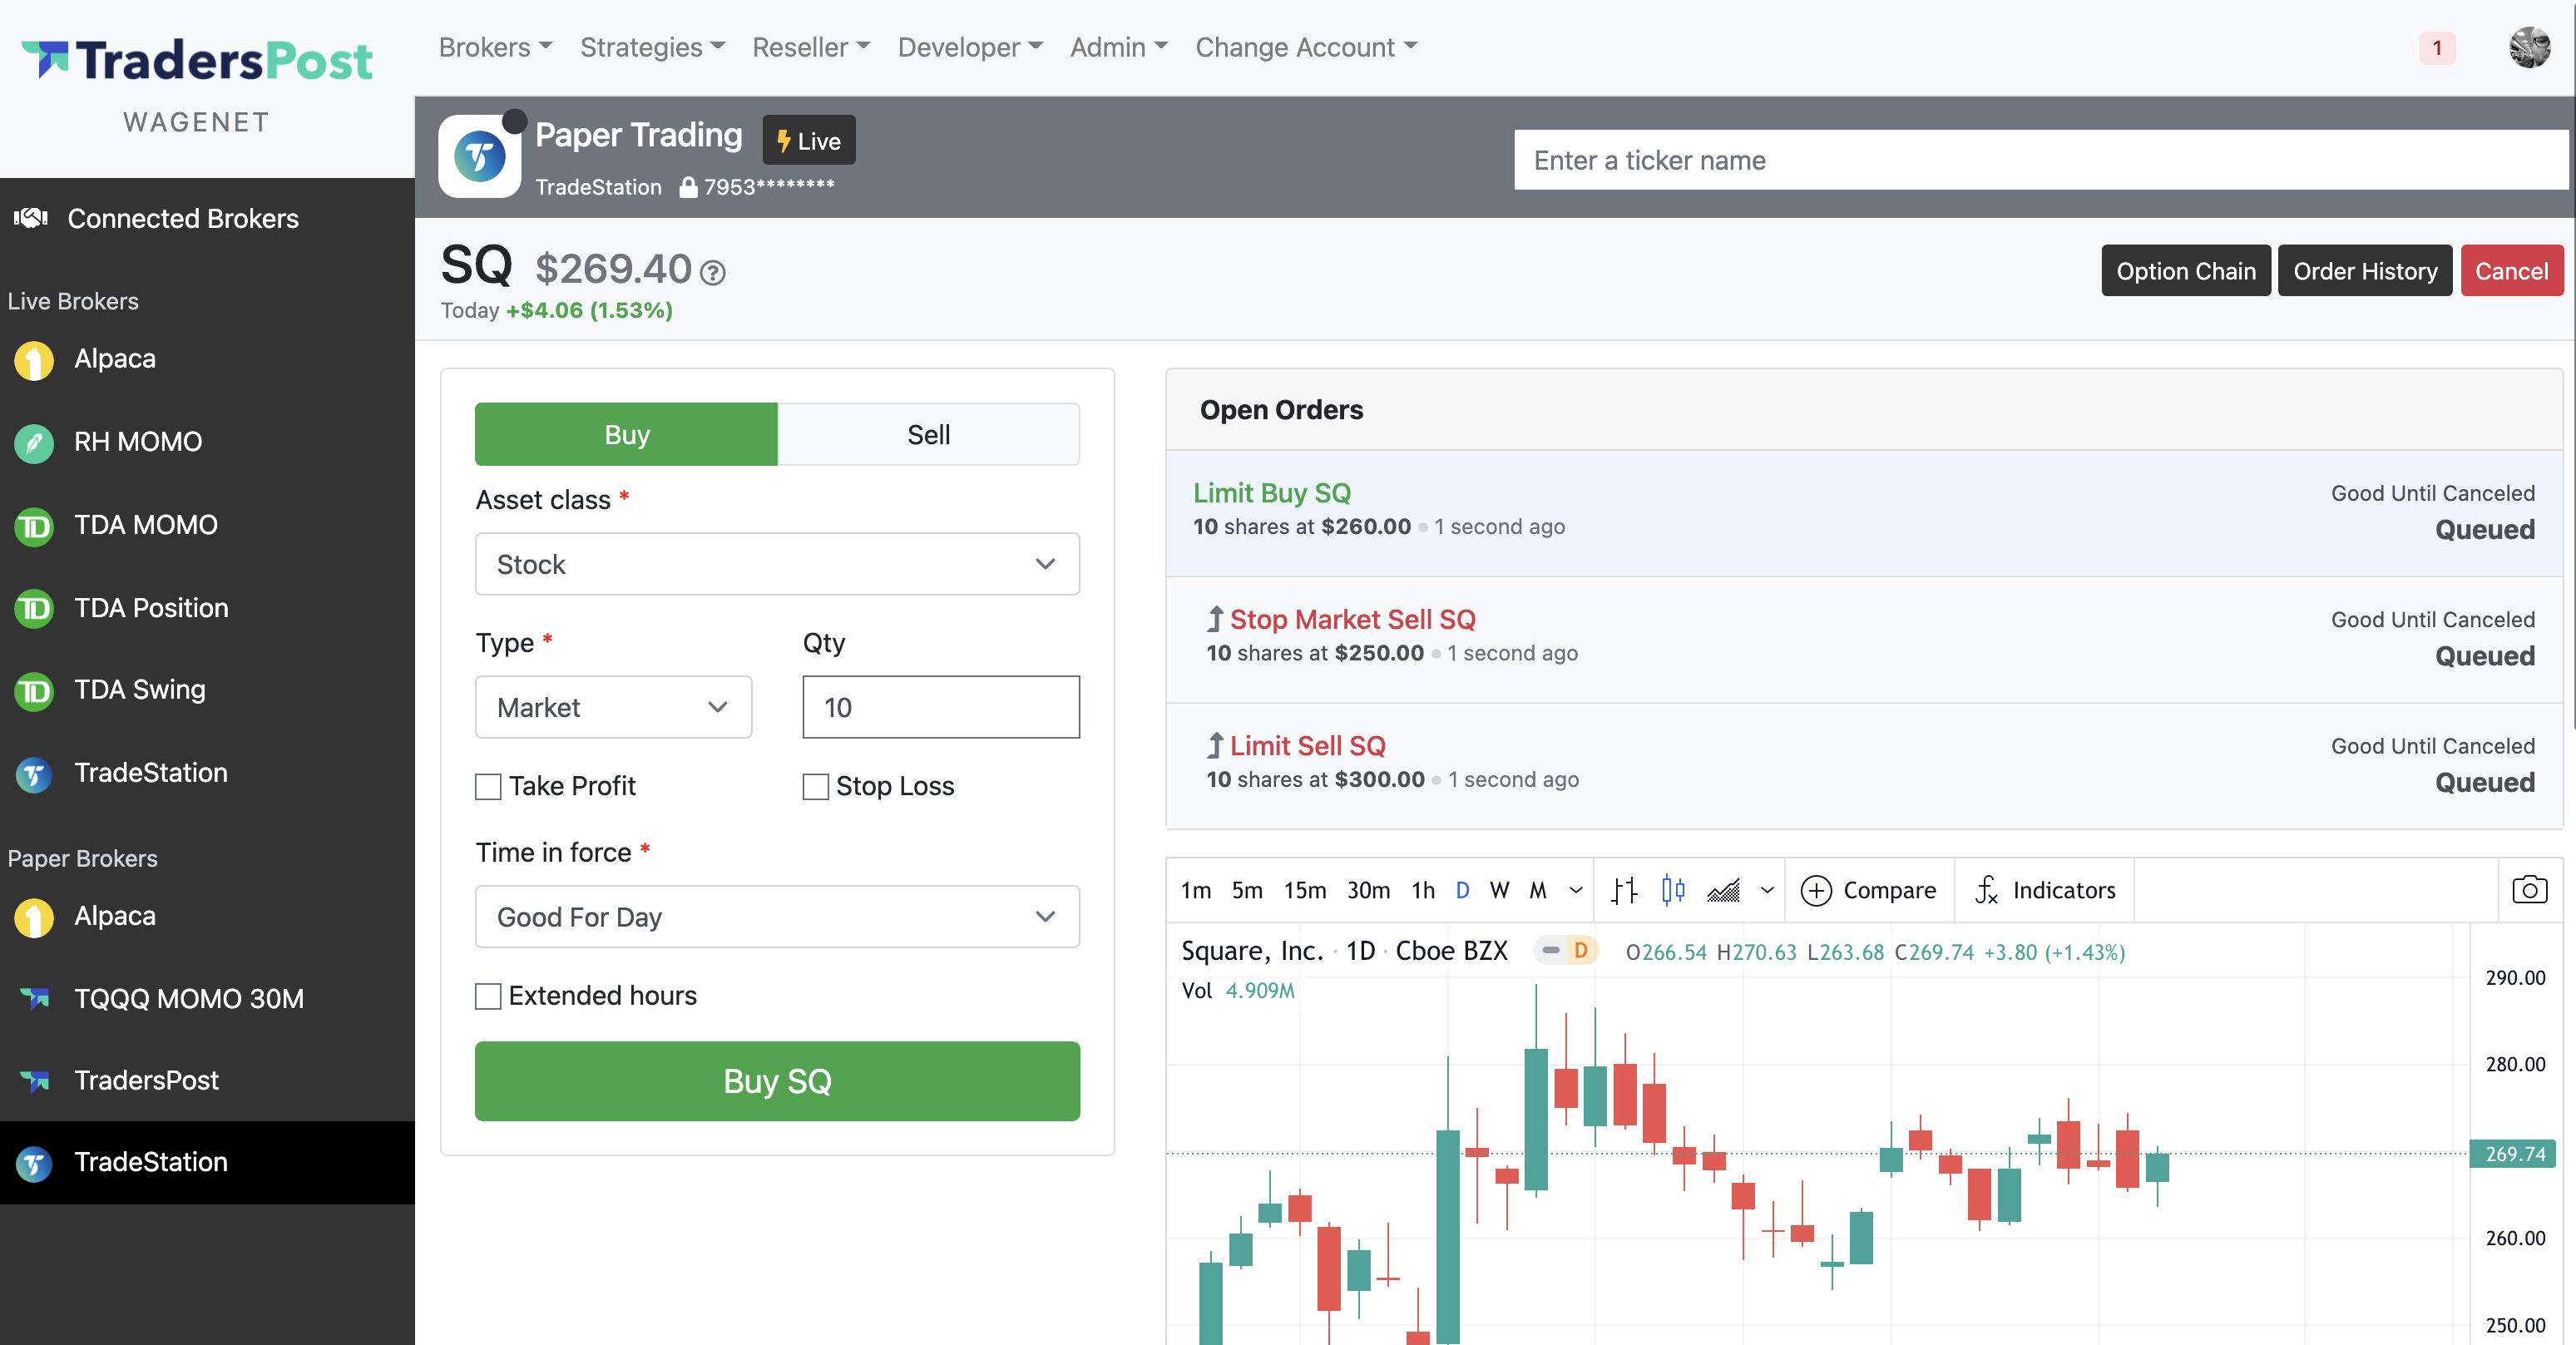Open the Indicators function icon
This screenshot has width=2576, height=1345.
click(x=1987, y=889)
